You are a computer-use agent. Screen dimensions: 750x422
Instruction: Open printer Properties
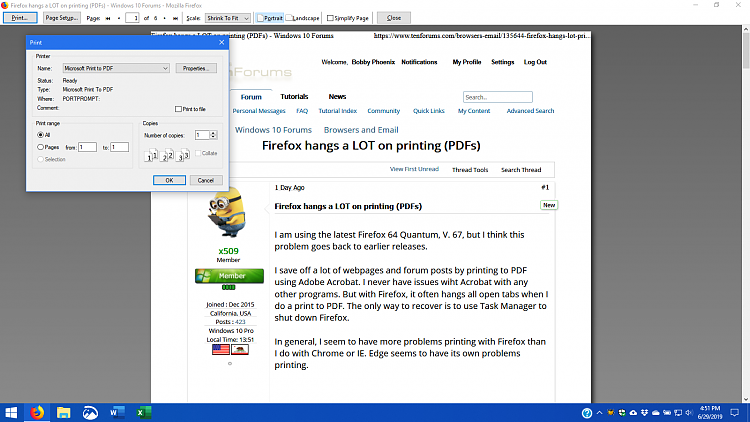click(196, 68)
